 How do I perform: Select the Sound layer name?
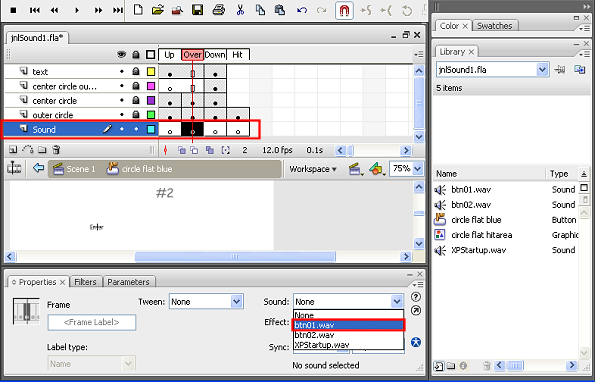44,129
